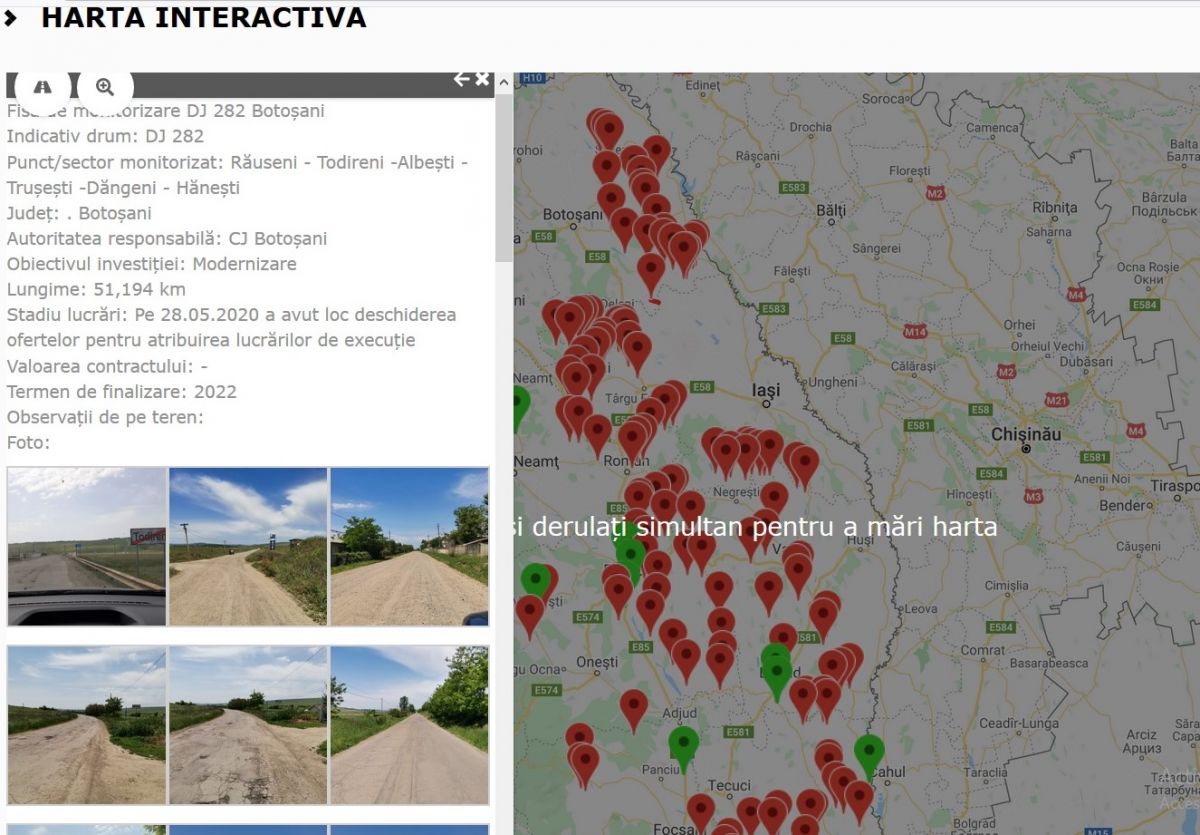Click the scroll-up arrow of info panel

504,81
